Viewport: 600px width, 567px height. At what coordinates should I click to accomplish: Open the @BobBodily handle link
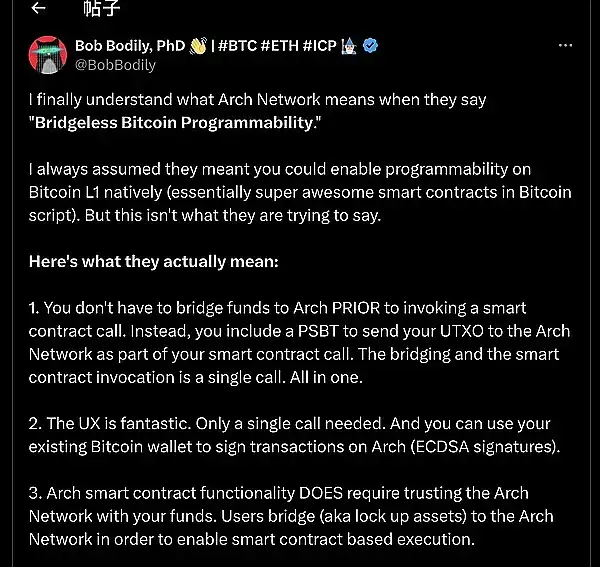click(x=115, y=65)
